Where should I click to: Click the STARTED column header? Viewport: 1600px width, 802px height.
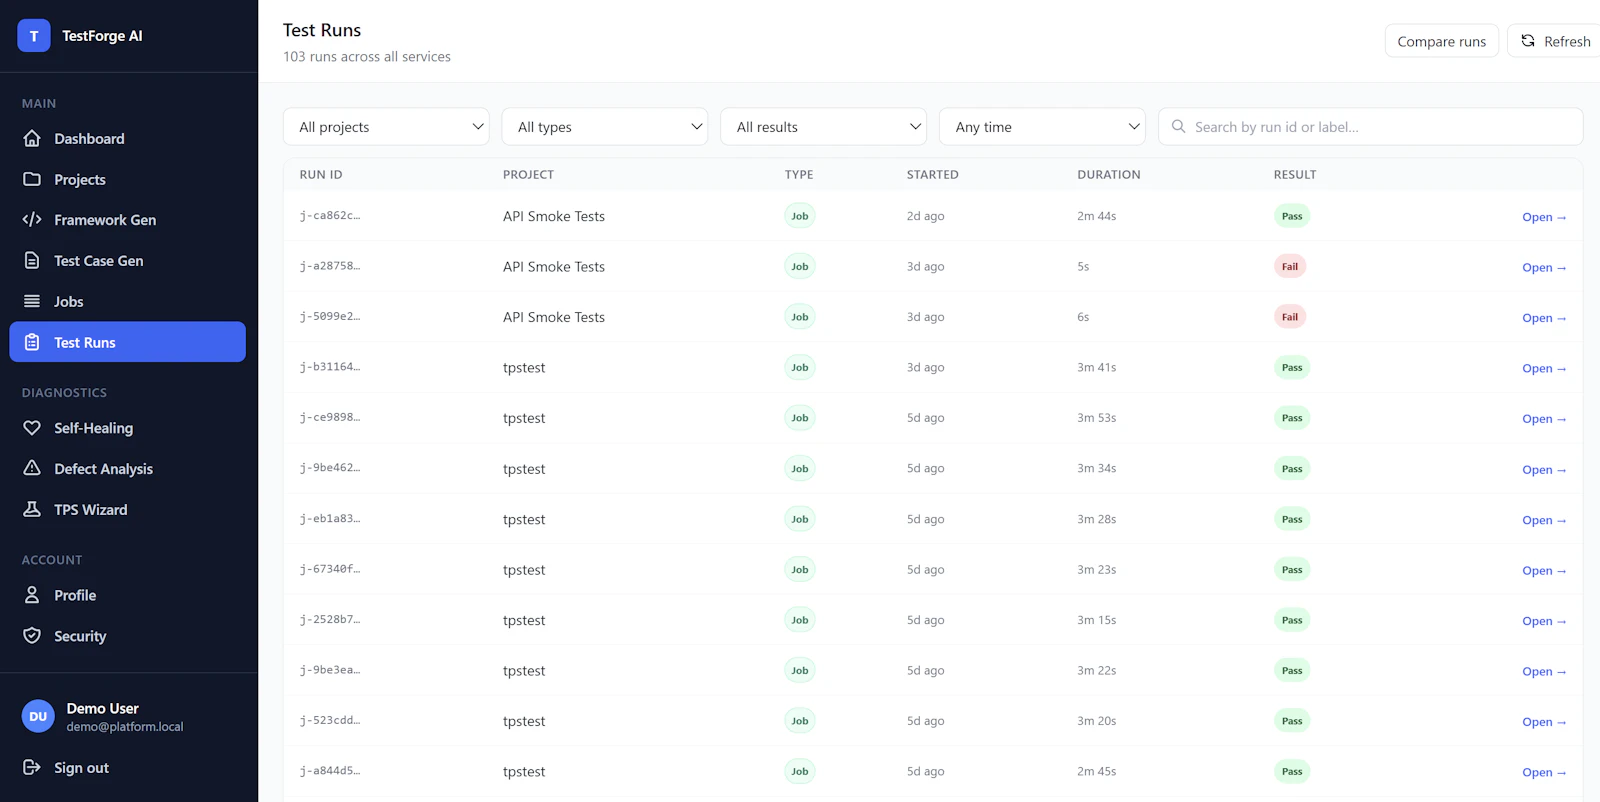pyautogui.click(x=933, y=174)
